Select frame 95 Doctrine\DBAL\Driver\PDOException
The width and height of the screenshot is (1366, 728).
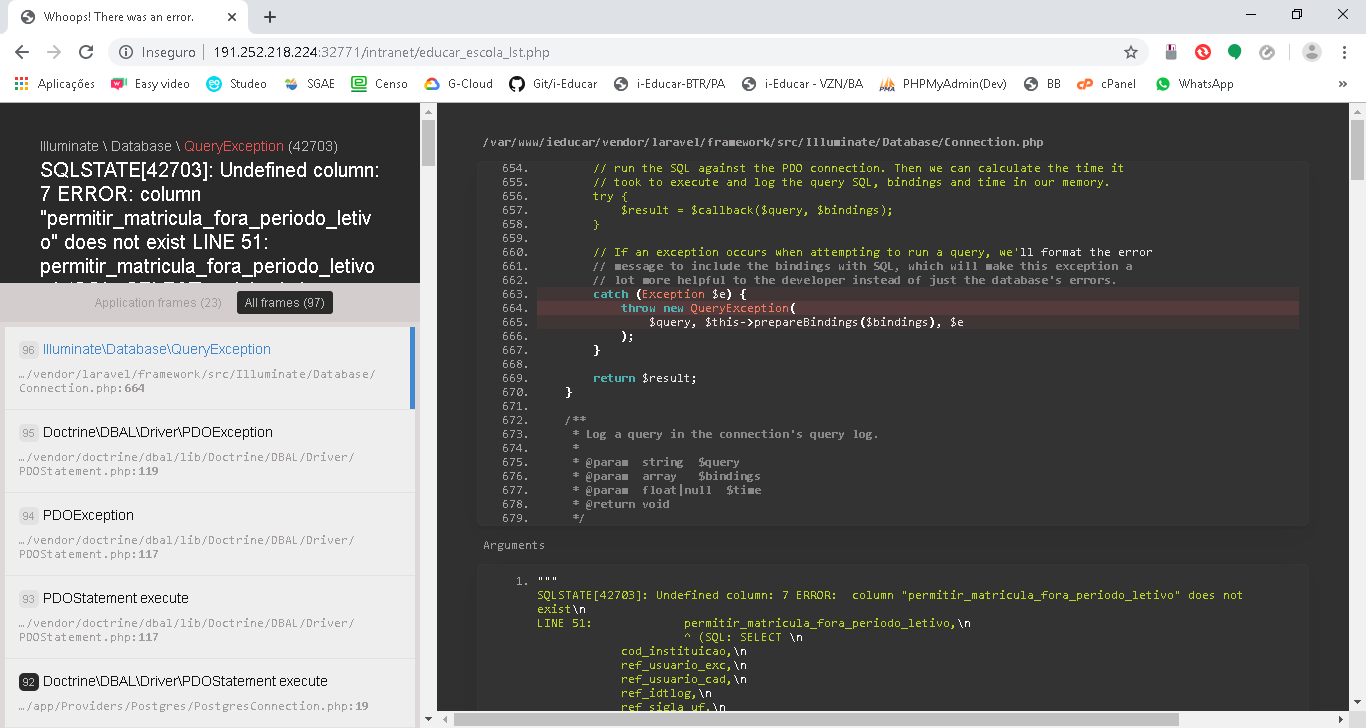(x=209, y=451)
